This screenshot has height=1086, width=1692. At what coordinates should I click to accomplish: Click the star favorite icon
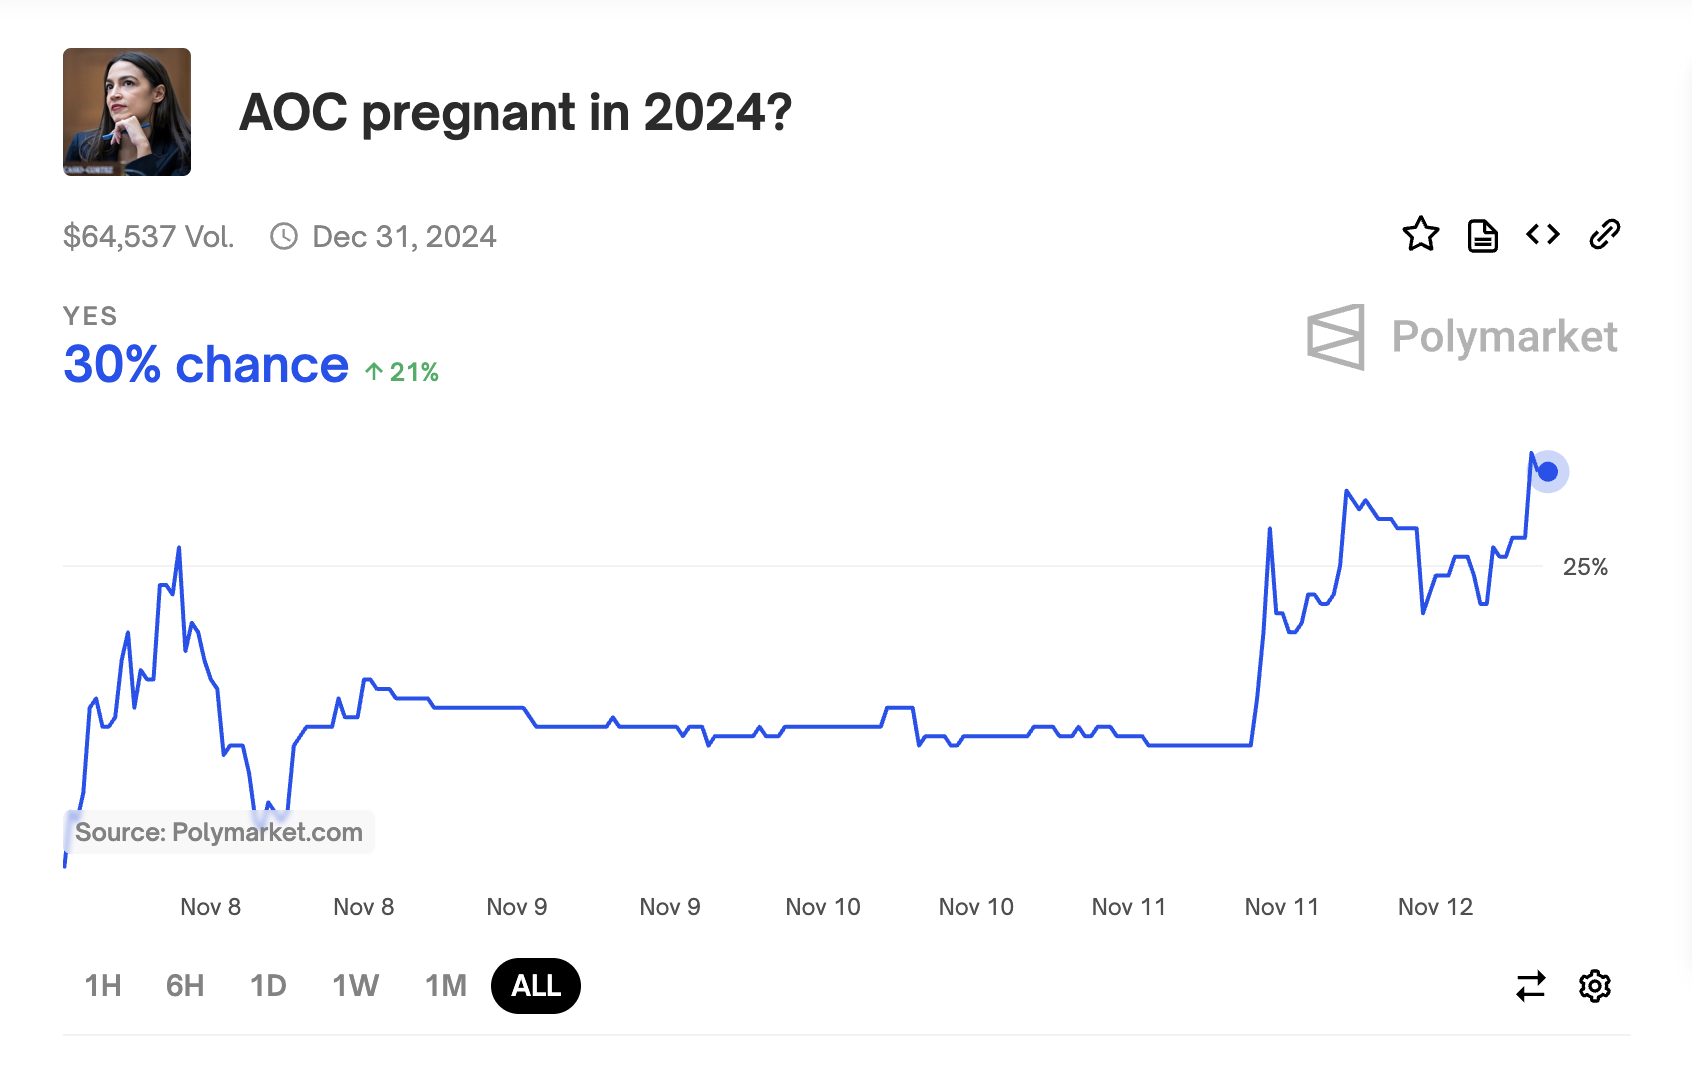point(1420,235)
